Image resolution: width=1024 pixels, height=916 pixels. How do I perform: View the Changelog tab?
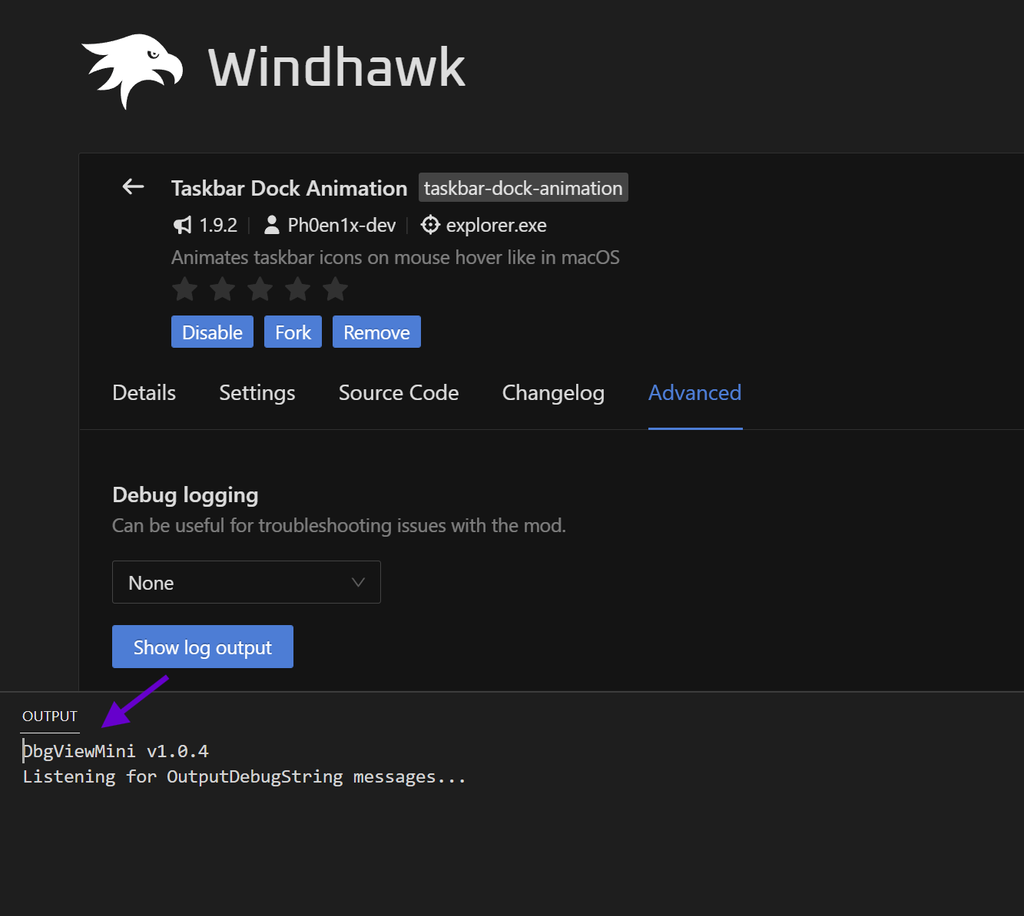click(x=553, y=393)
